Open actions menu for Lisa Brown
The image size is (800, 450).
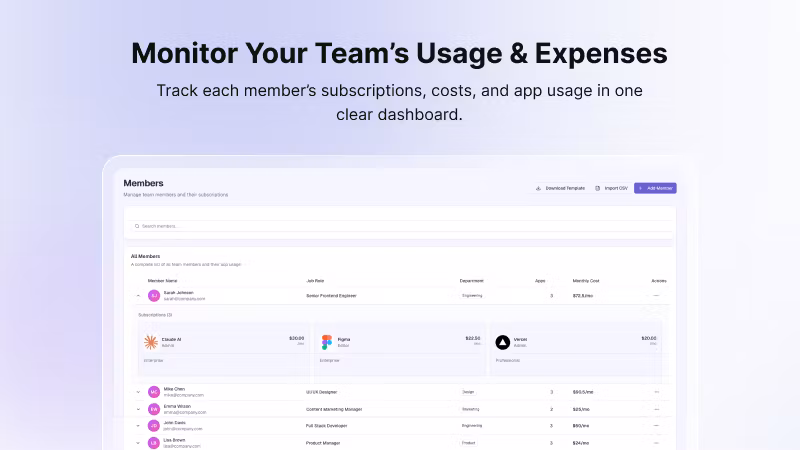pyautogui.click(x=657, y=442)
